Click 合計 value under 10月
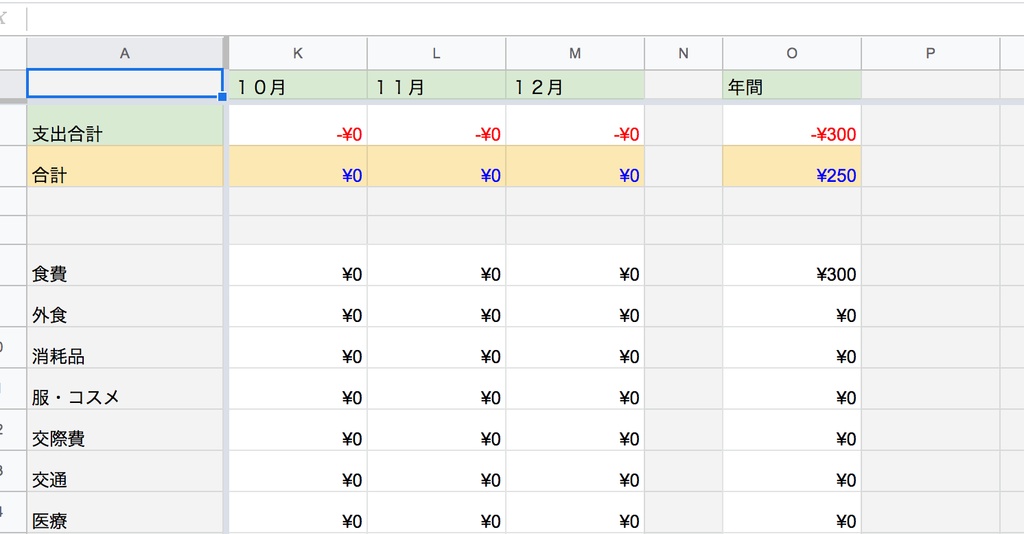This screenshot has height=534, width=1024. point(298,166)
